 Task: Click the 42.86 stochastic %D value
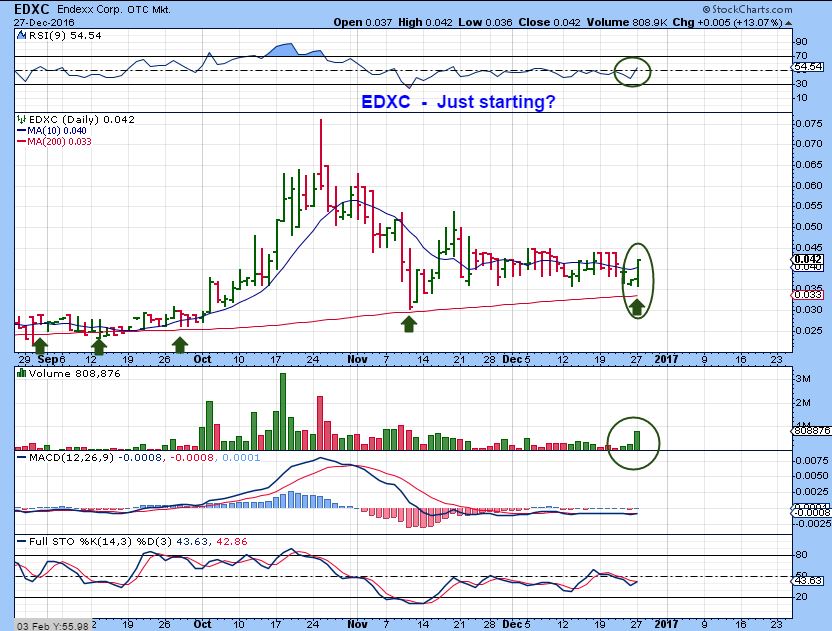(232, 541)
